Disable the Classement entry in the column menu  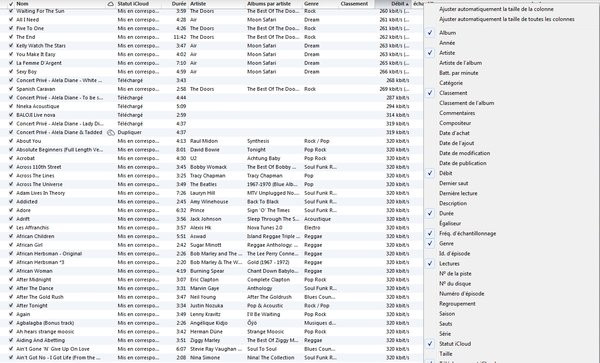point(453,93)
